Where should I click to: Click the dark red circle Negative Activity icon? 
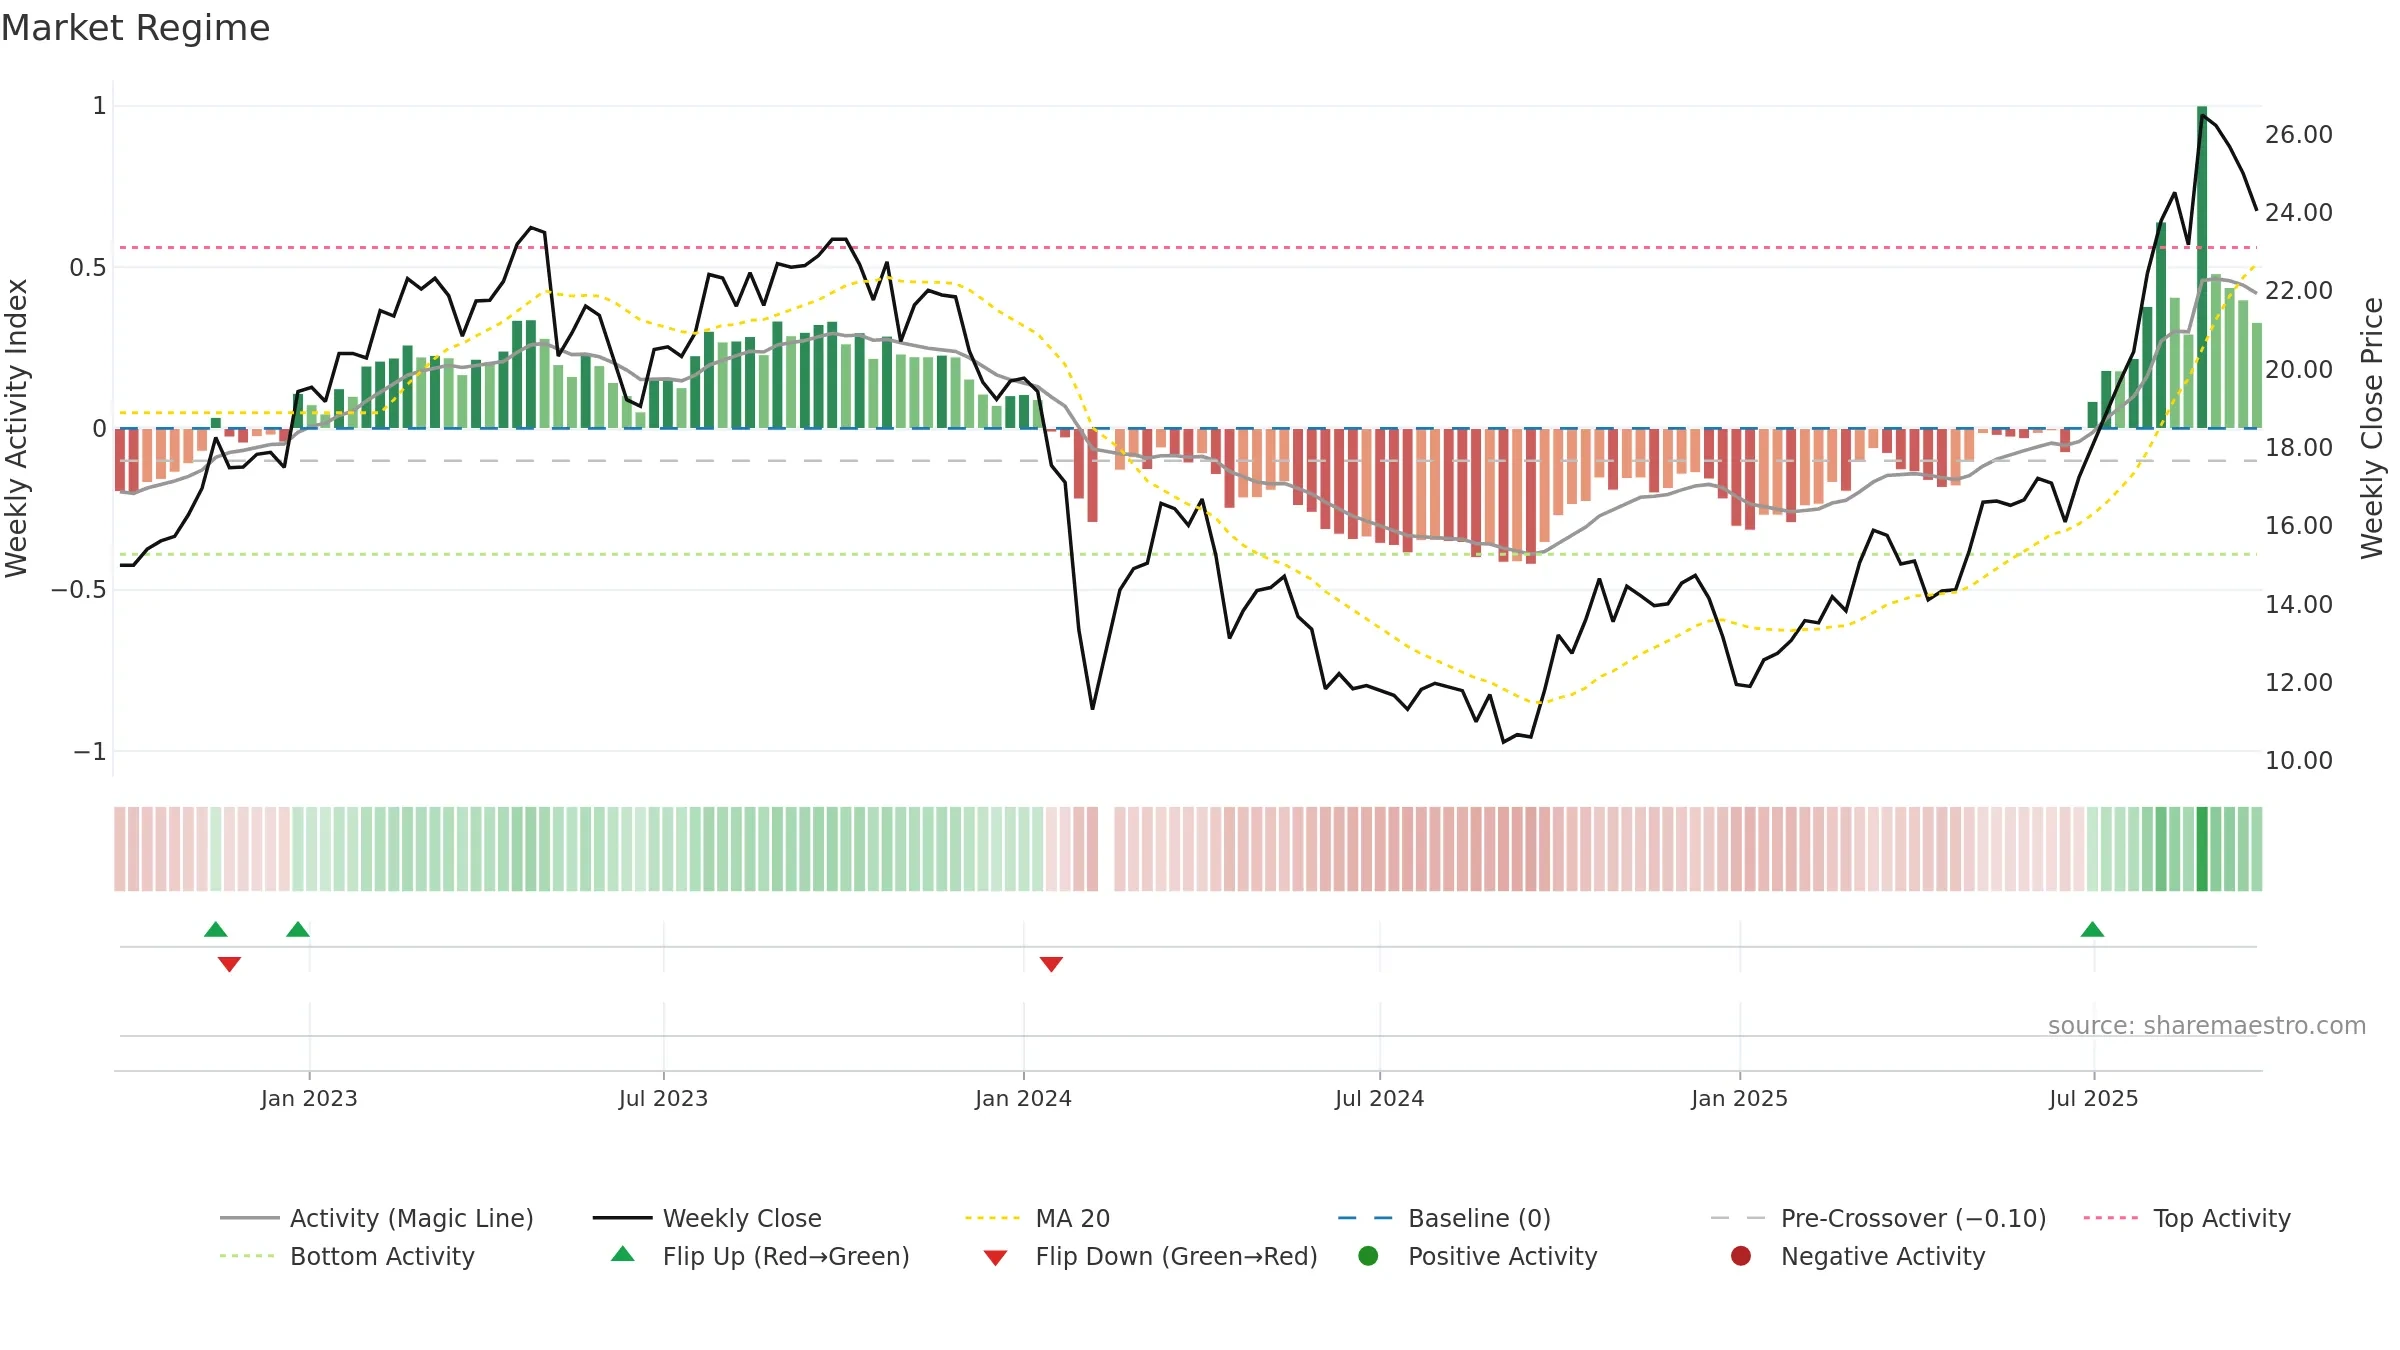1741,1256
